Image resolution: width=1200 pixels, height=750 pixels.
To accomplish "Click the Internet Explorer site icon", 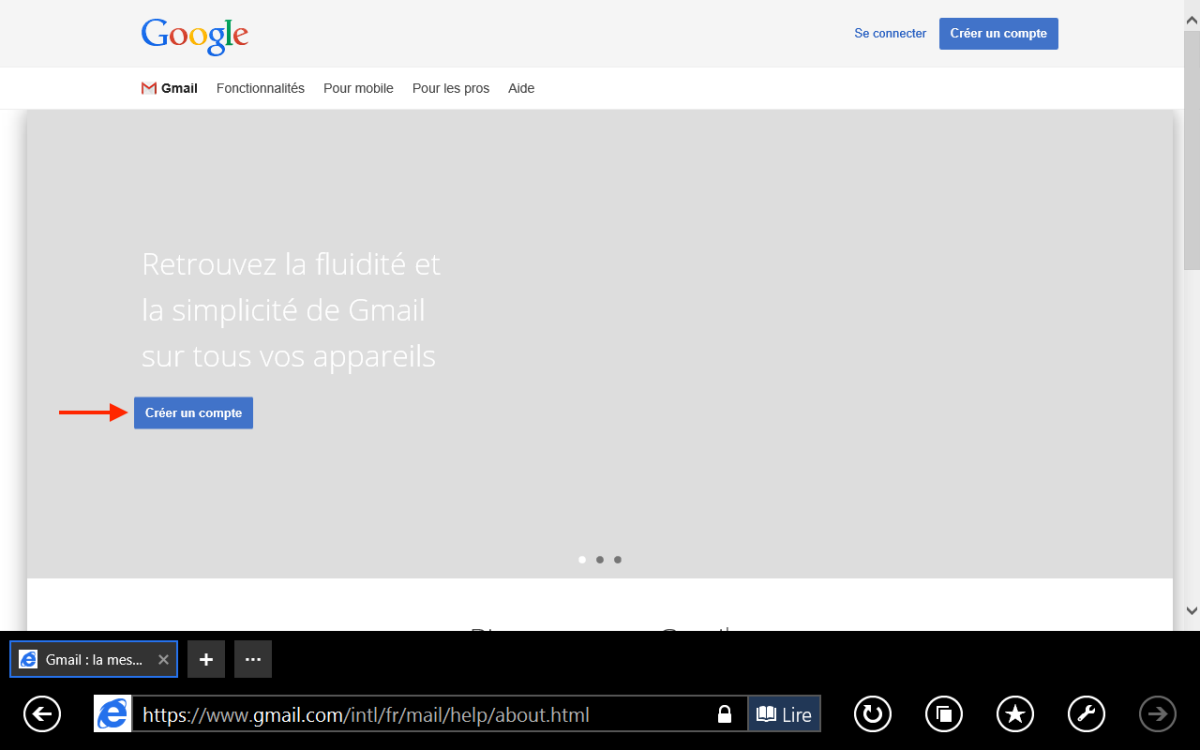I will [112, 714].
